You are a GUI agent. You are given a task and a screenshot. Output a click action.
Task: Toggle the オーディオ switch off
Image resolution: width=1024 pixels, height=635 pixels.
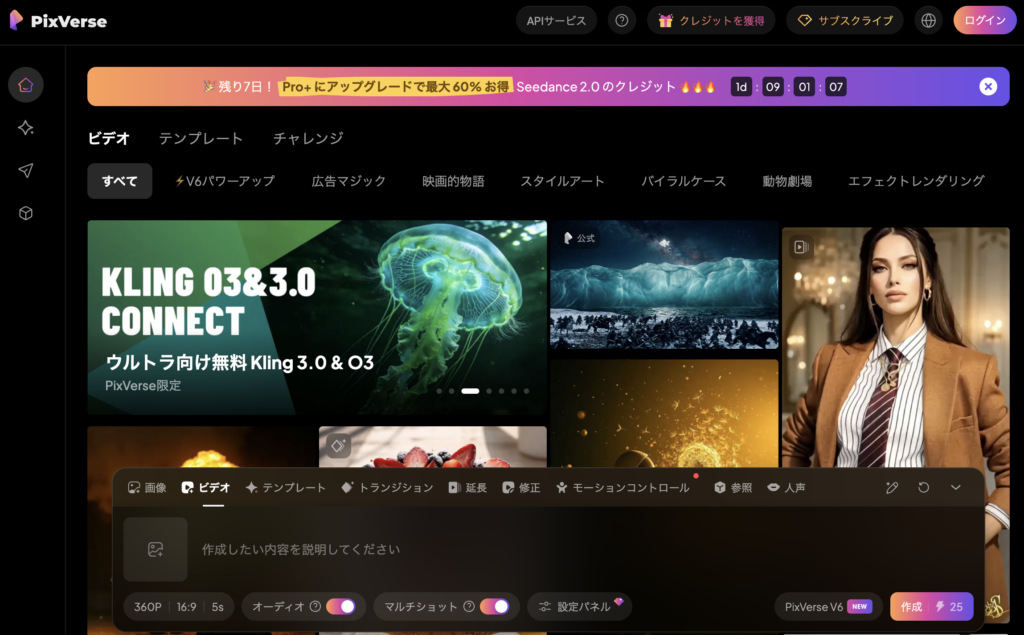340,606
